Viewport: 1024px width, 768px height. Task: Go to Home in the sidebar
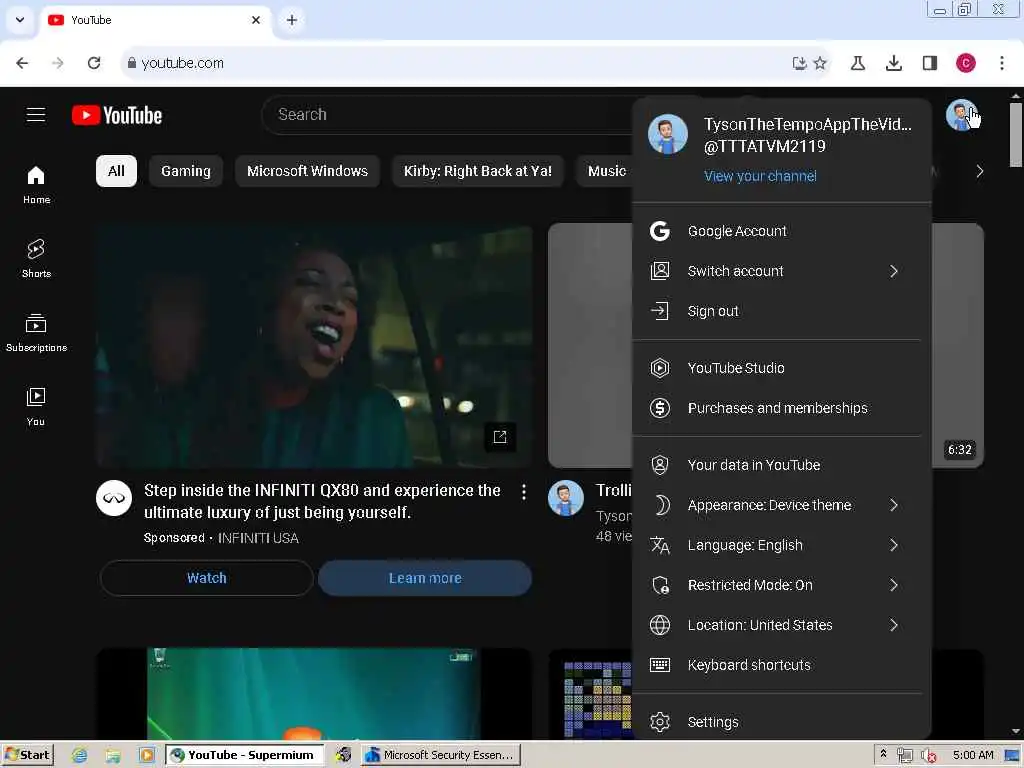click(36, 185)
